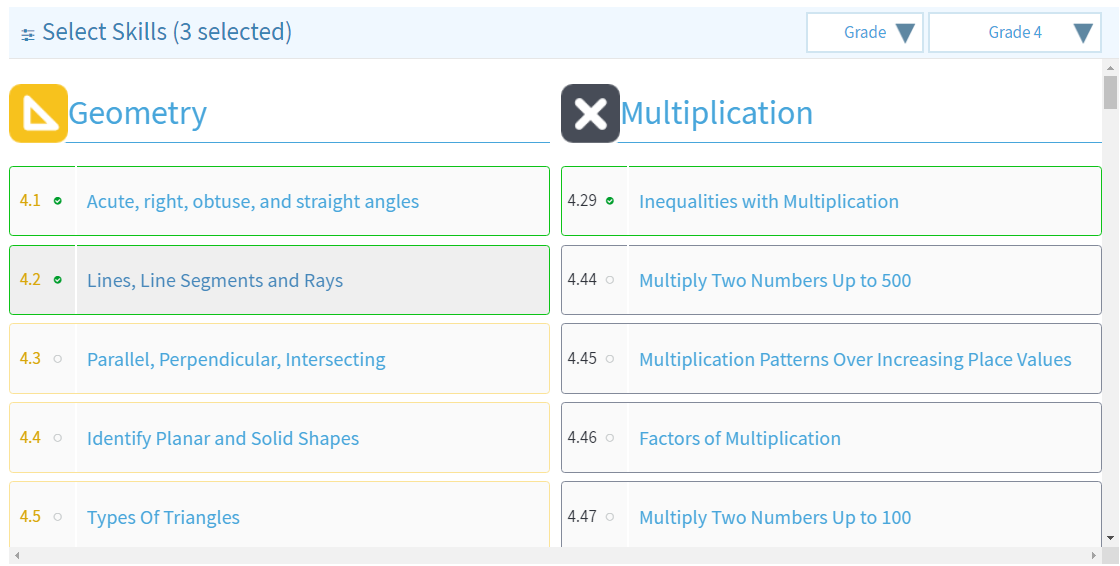Enable the 4.44 skill selection circle
The image size is (1120, 566).
[610, 280]
